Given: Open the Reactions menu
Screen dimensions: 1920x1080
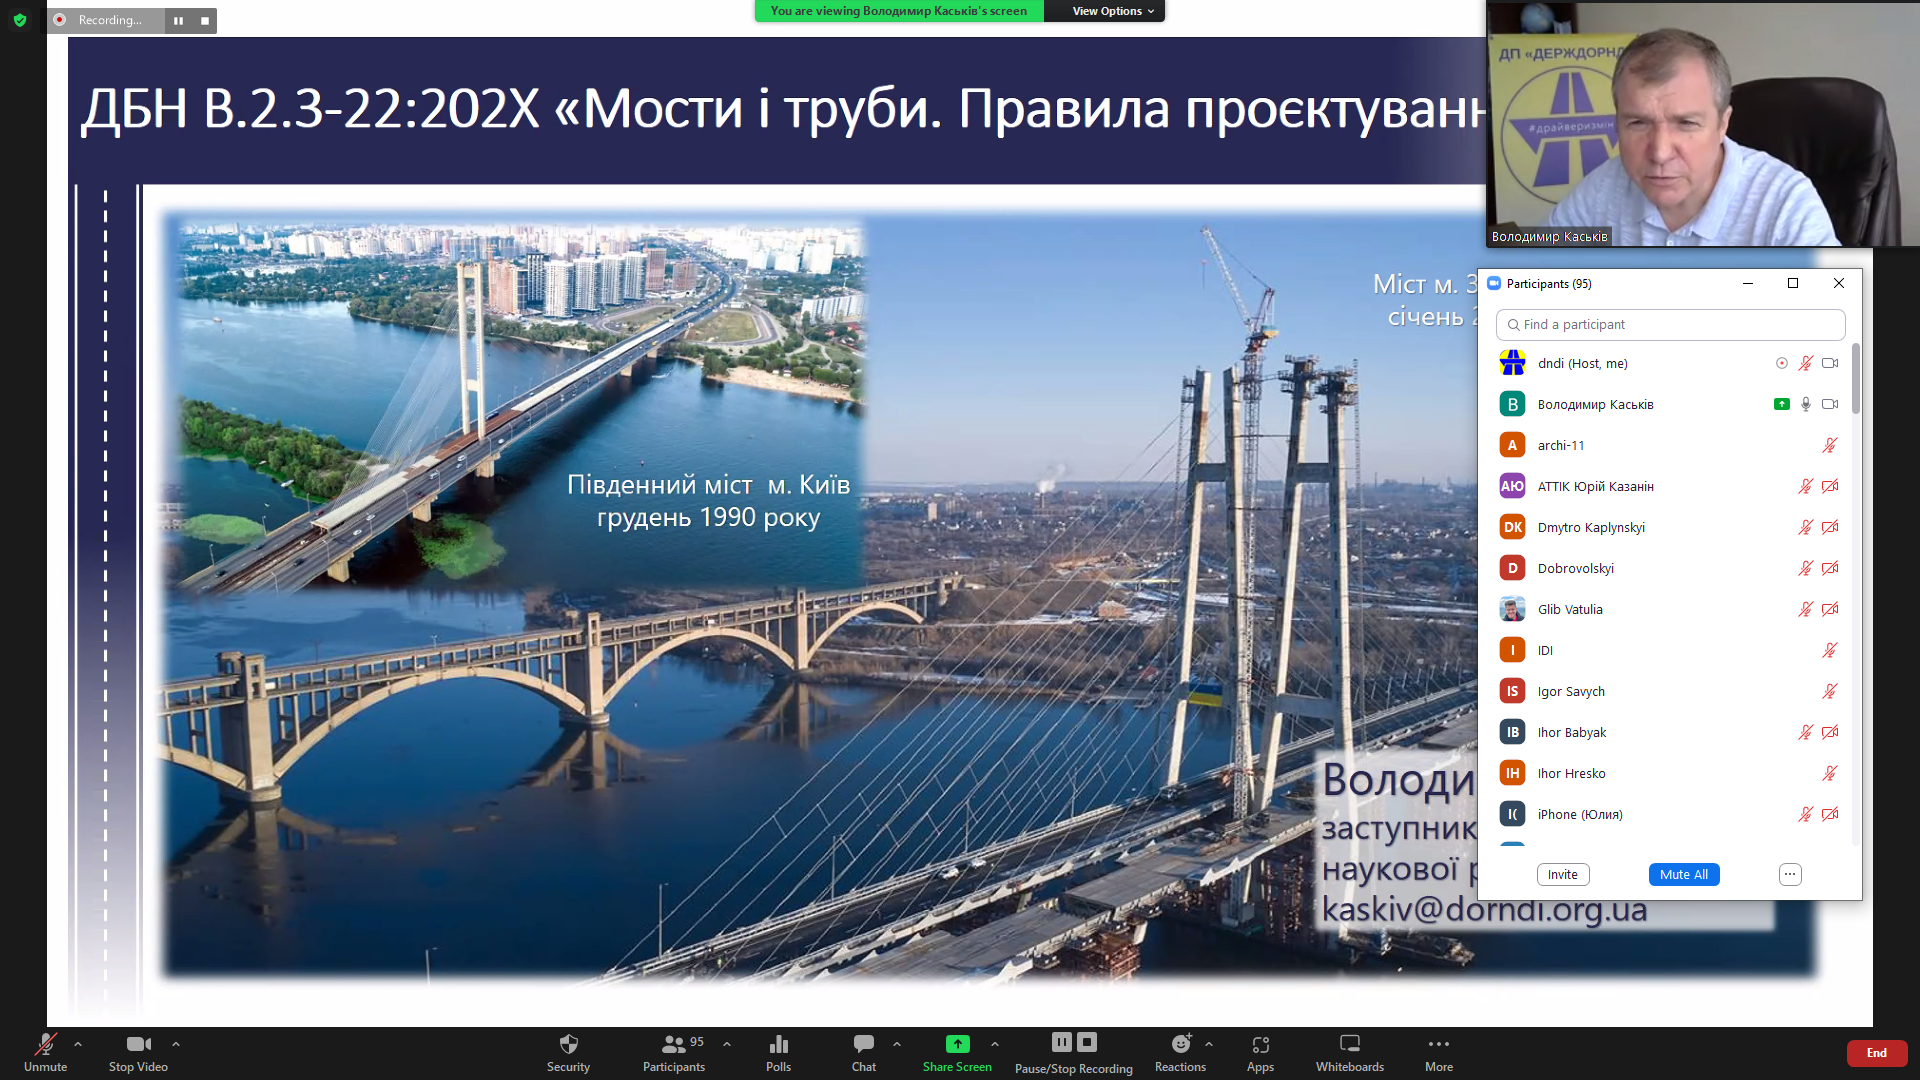Looking at the screenshot, I should (x=1180, y=1045).
